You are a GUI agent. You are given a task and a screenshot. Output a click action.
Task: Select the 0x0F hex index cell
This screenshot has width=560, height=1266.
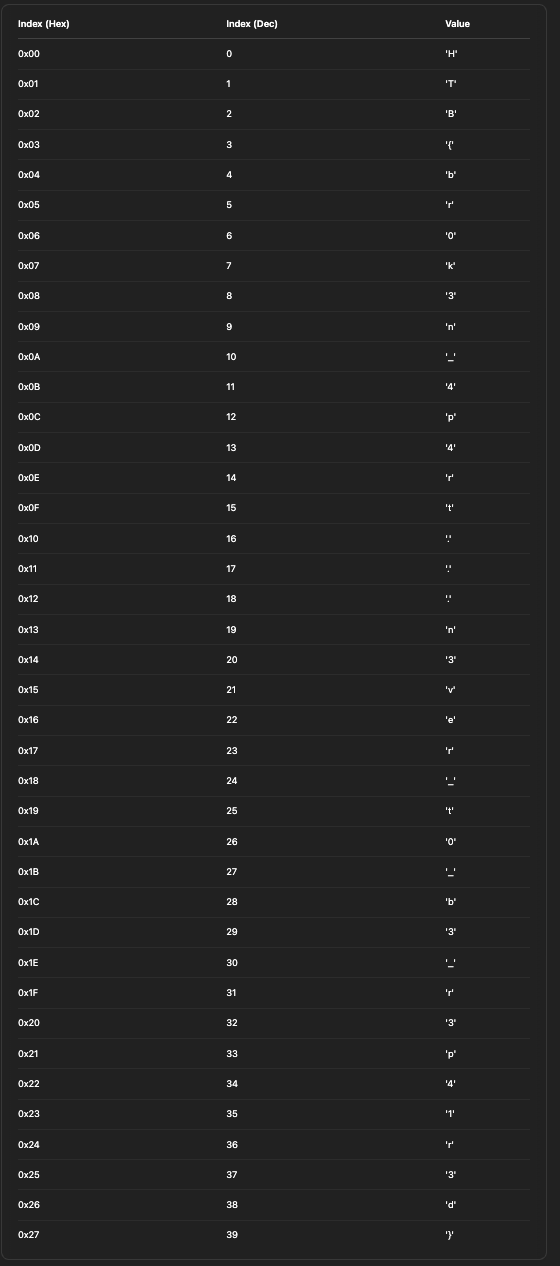point(29,508)
